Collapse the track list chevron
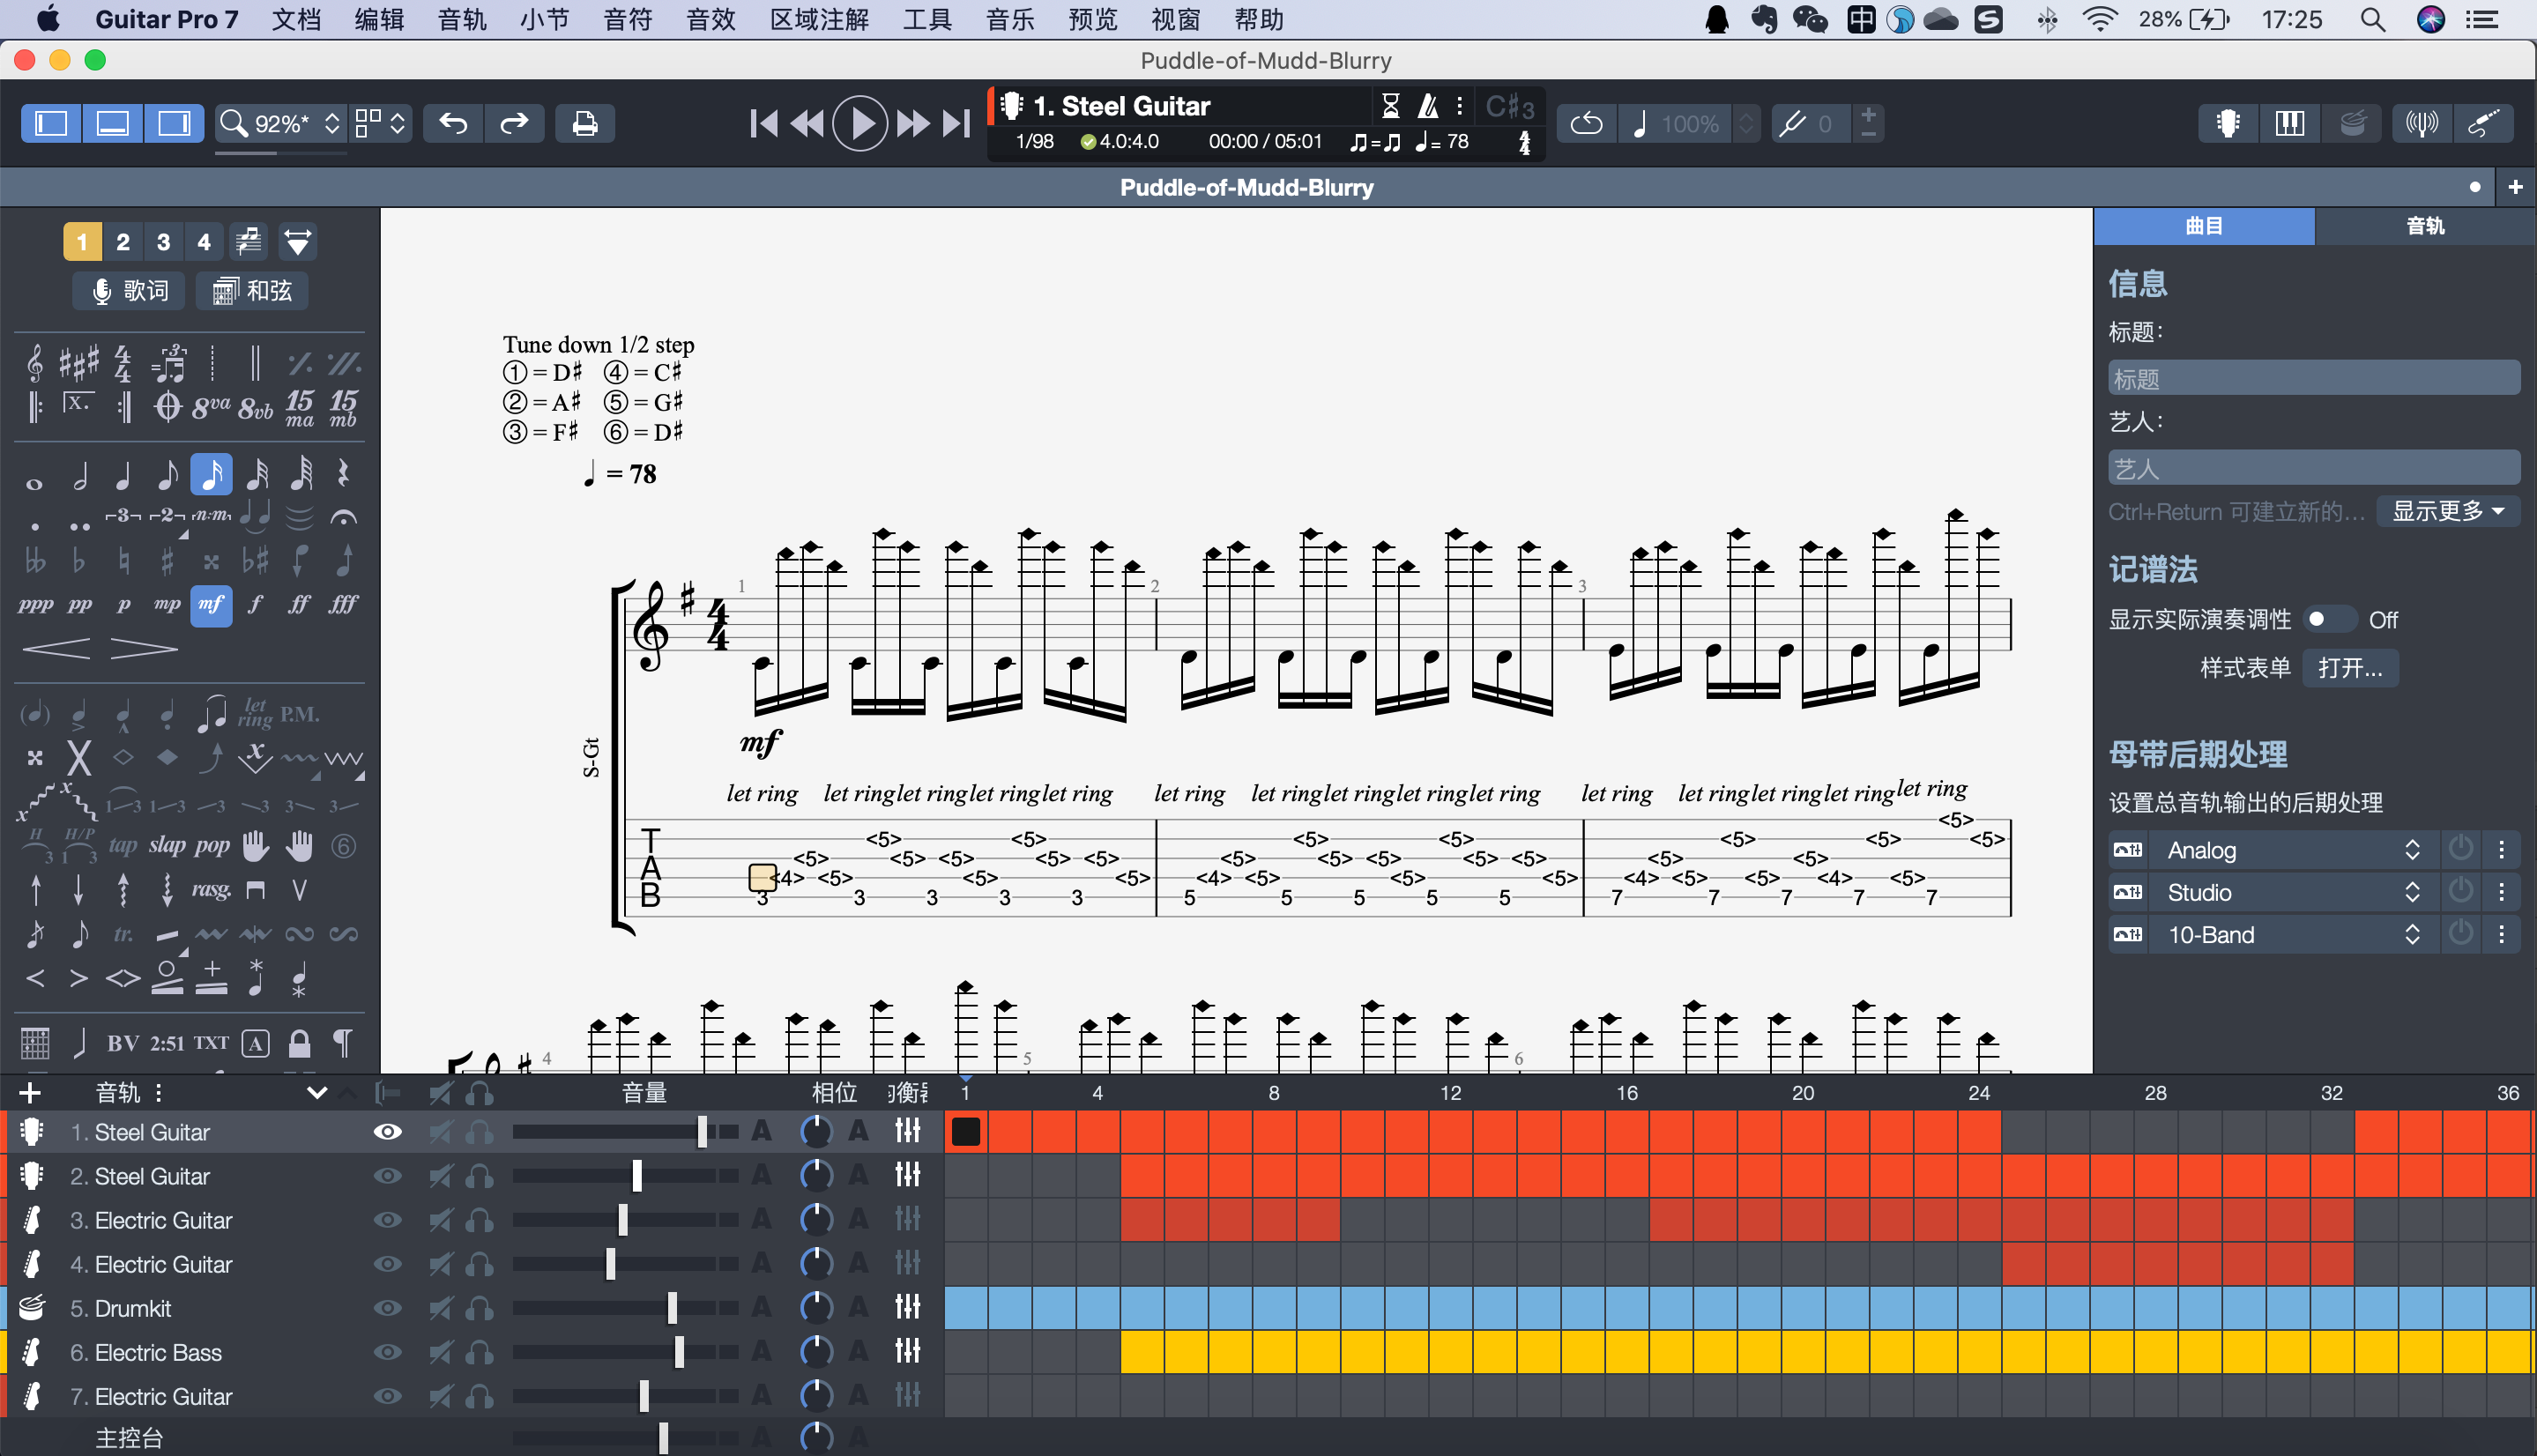This screenshot has width=2537, height=1456. point(317,1092)
